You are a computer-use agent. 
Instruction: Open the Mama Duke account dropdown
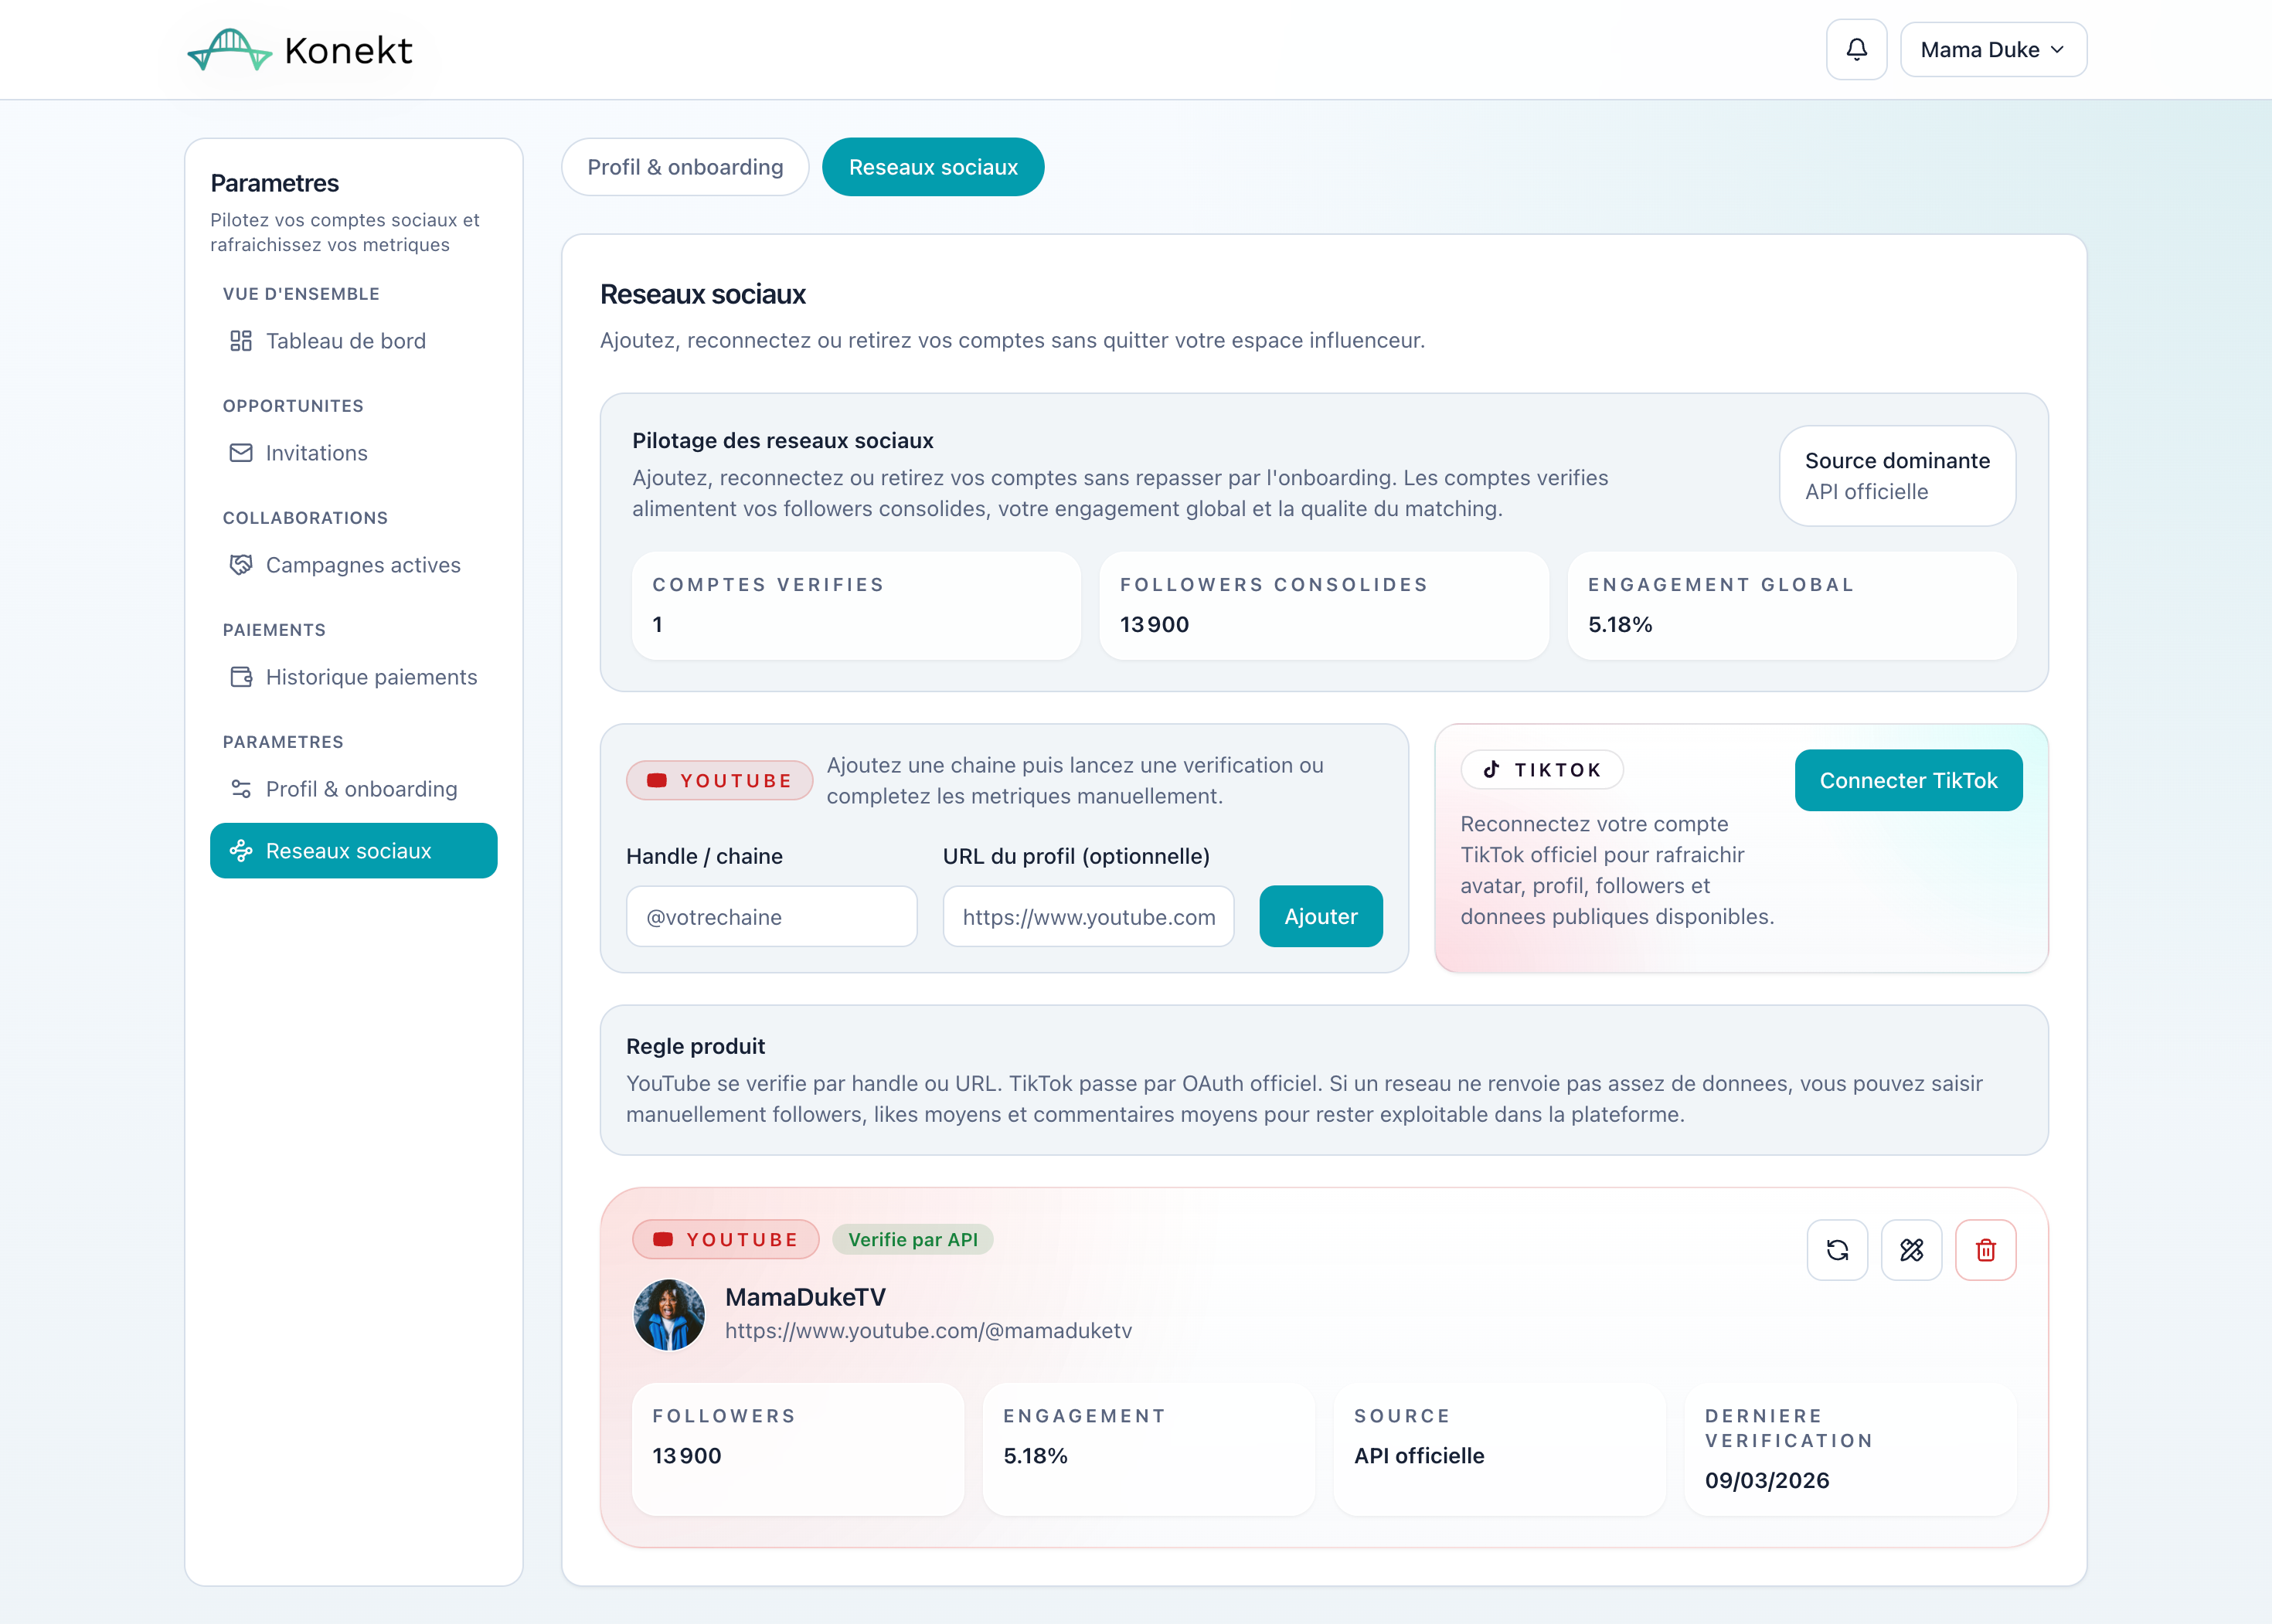coord(1992,48)
